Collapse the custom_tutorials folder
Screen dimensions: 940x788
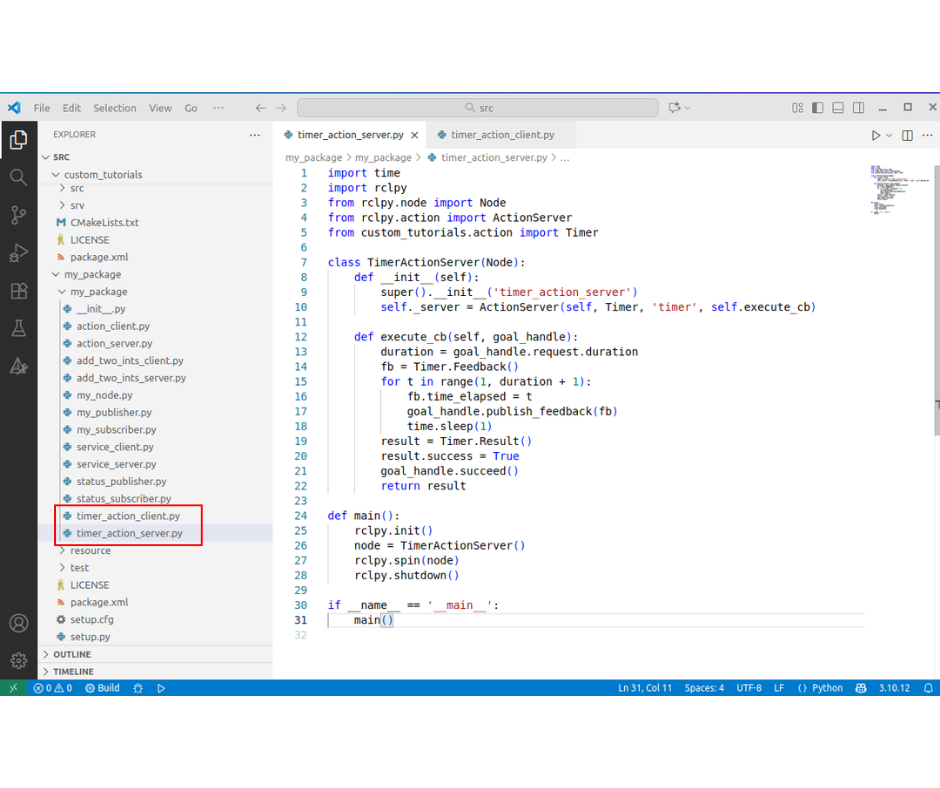102,174
